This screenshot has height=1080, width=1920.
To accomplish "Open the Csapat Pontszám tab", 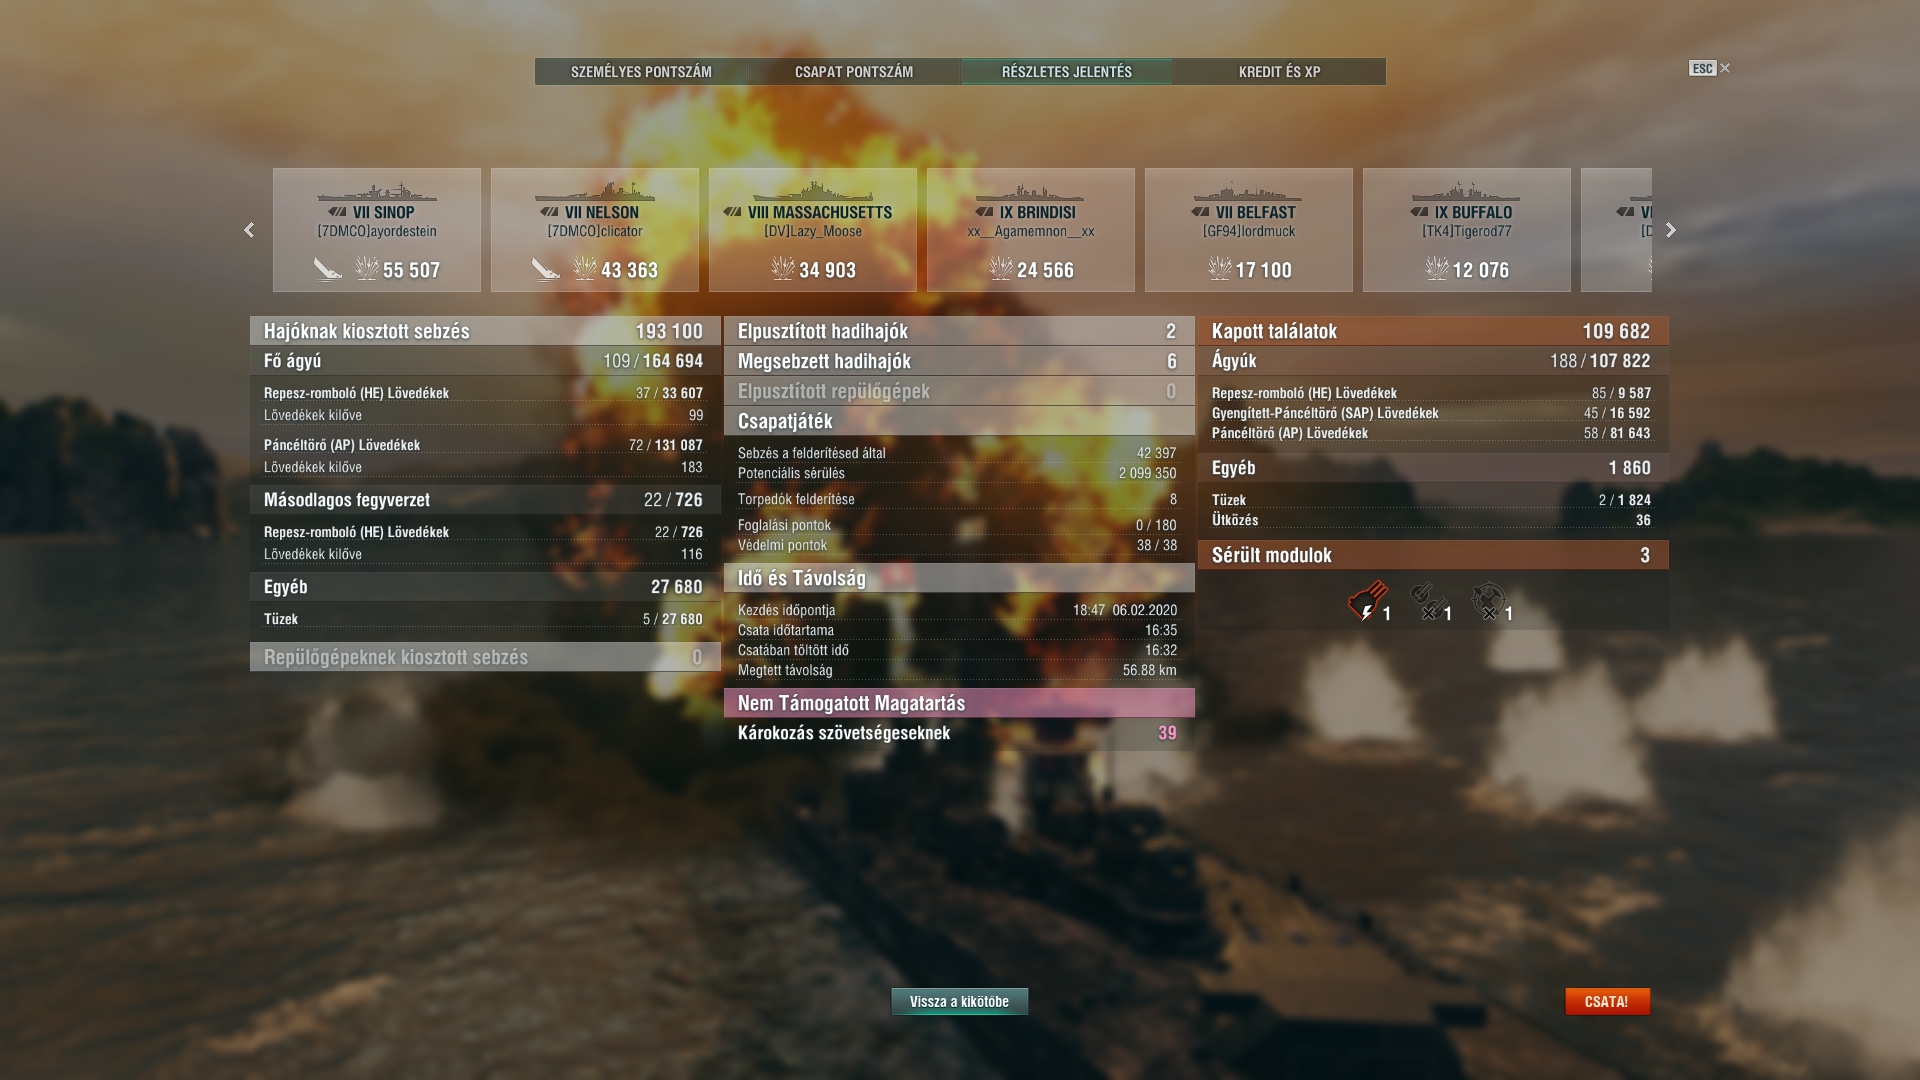I will [854, 72].
